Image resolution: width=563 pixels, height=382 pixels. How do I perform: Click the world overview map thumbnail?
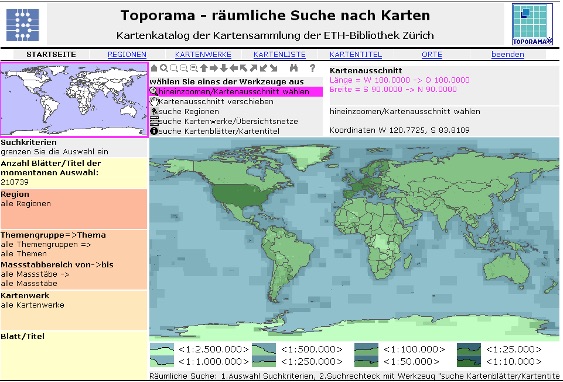(74, 100)
